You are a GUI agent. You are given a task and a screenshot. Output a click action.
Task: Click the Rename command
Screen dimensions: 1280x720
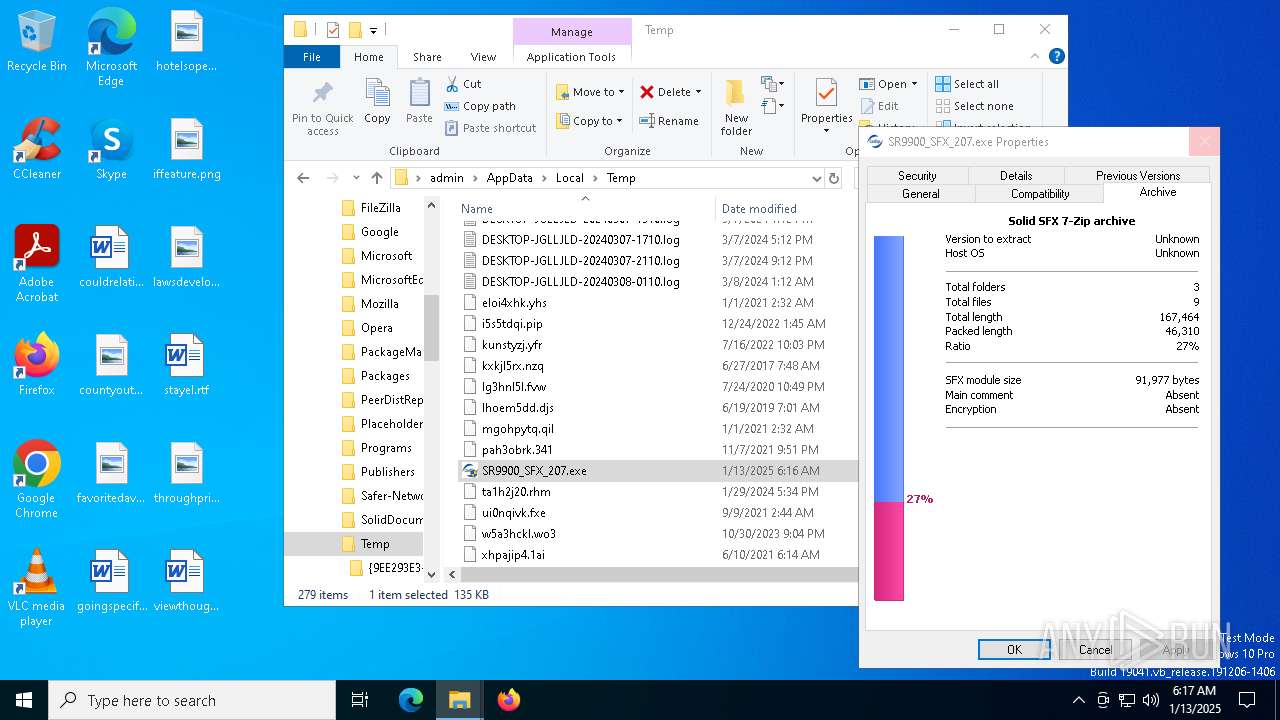669,121
